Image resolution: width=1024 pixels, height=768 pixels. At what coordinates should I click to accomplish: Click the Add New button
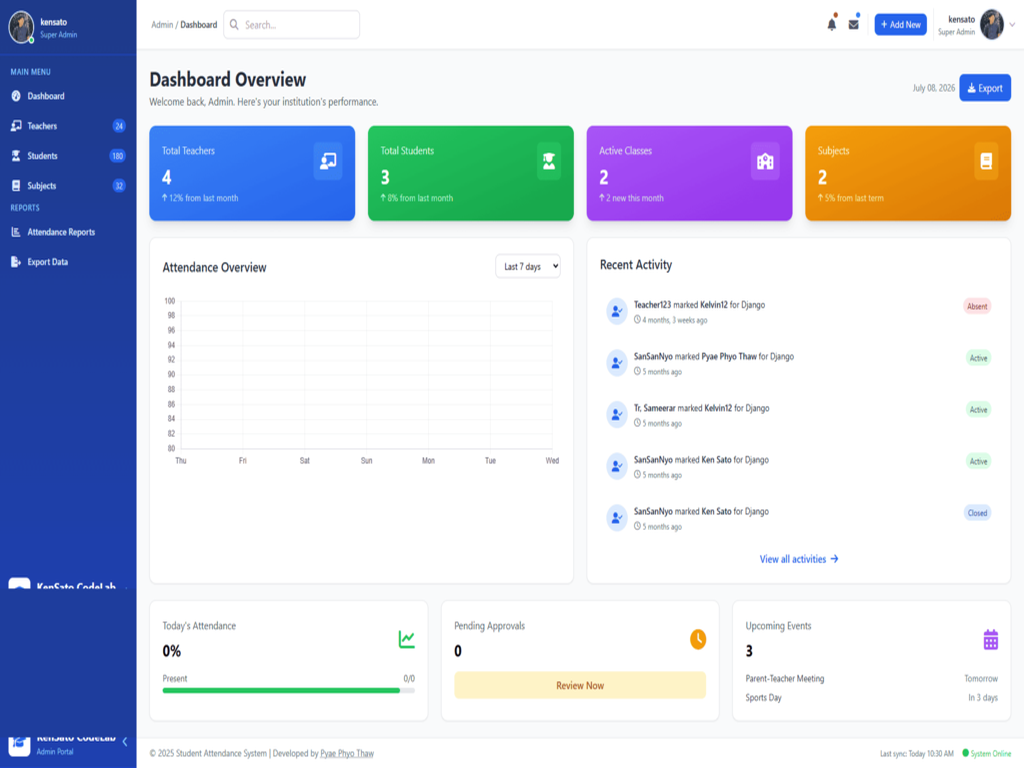click(x=900, y=25)
